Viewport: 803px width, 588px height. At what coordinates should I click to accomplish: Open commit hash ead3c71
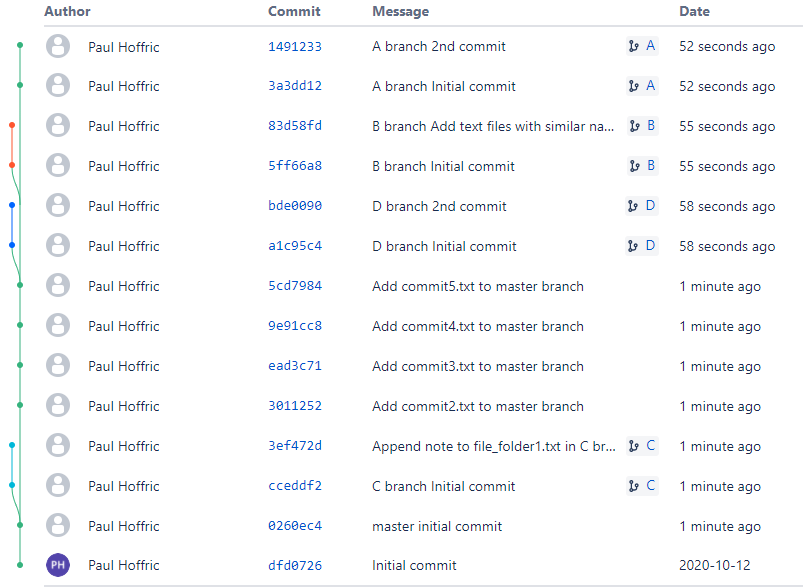pos(295,366)
